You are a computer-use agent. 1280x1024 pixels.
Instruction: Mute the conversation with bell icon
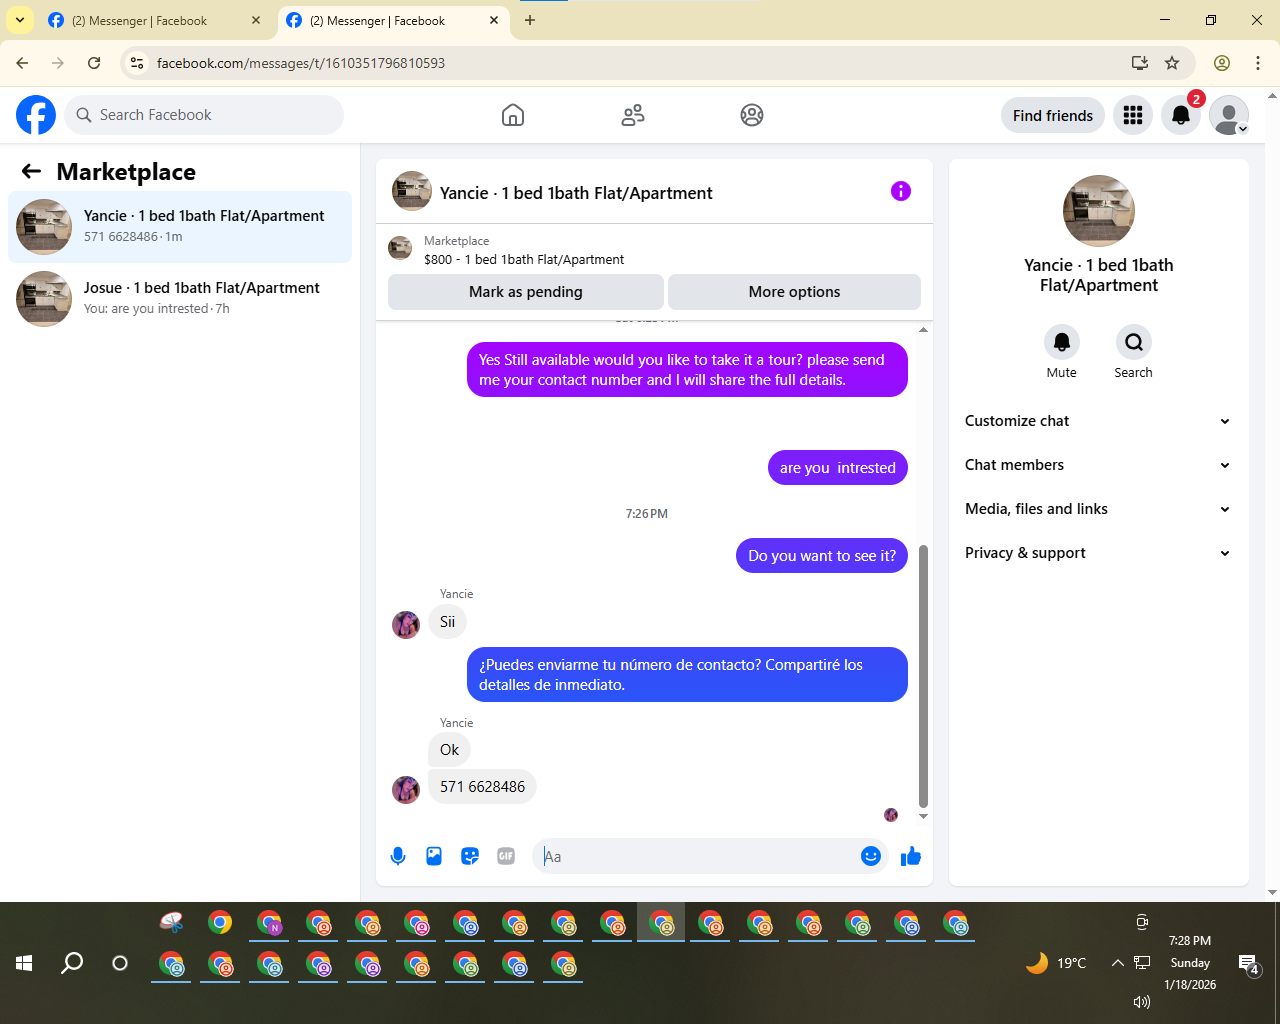coord(1062,342)
